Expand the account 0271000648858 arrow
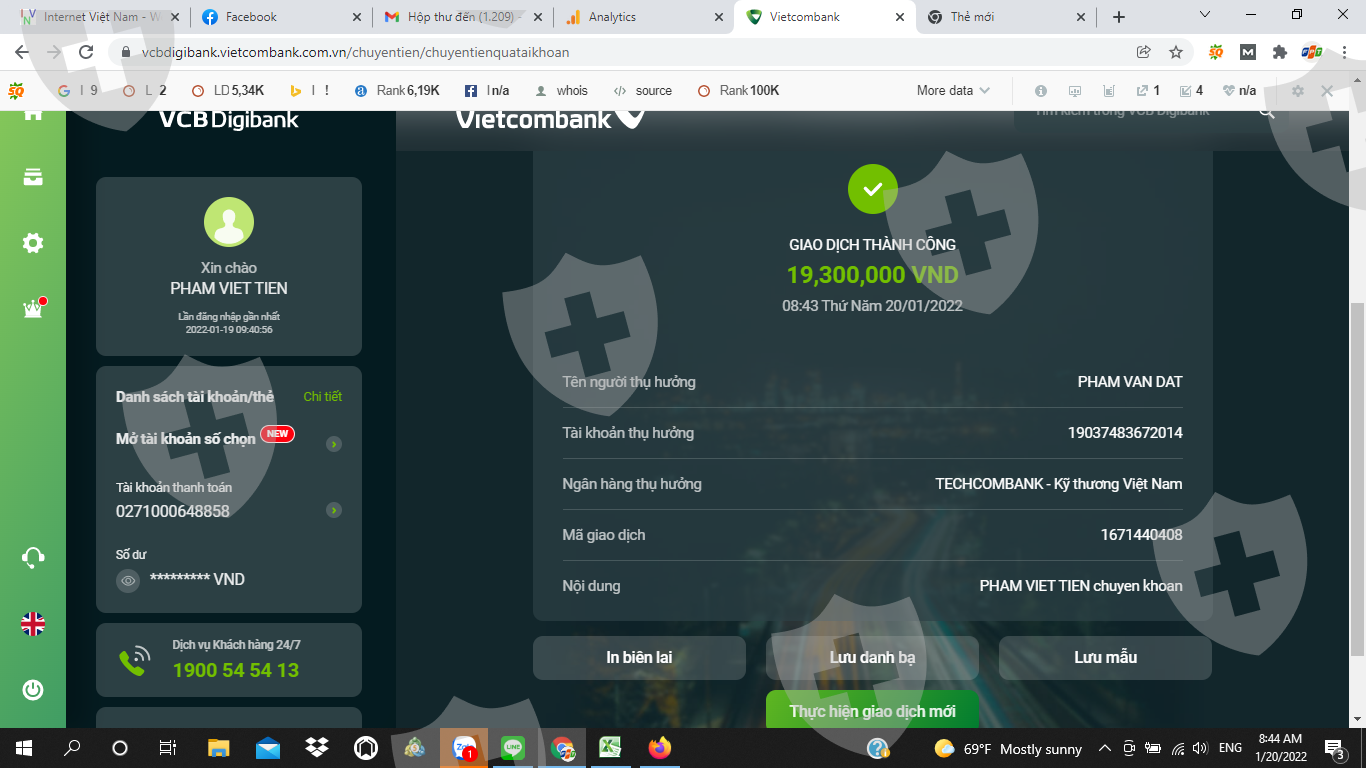Image resolution: width=1366 pixels, height=768 pixels. (334, 510)
